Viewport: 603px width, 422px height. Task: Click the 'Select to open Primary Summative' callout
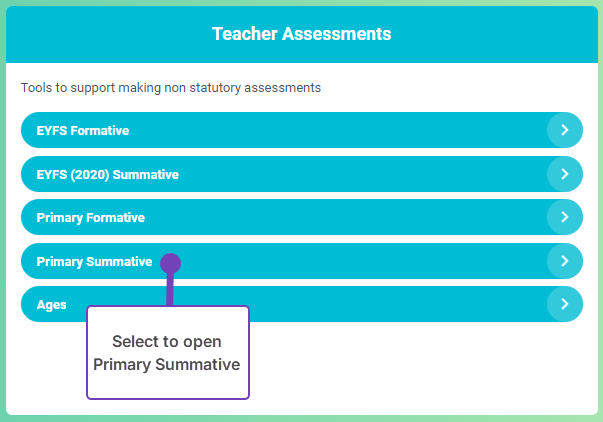pos(167,353)
